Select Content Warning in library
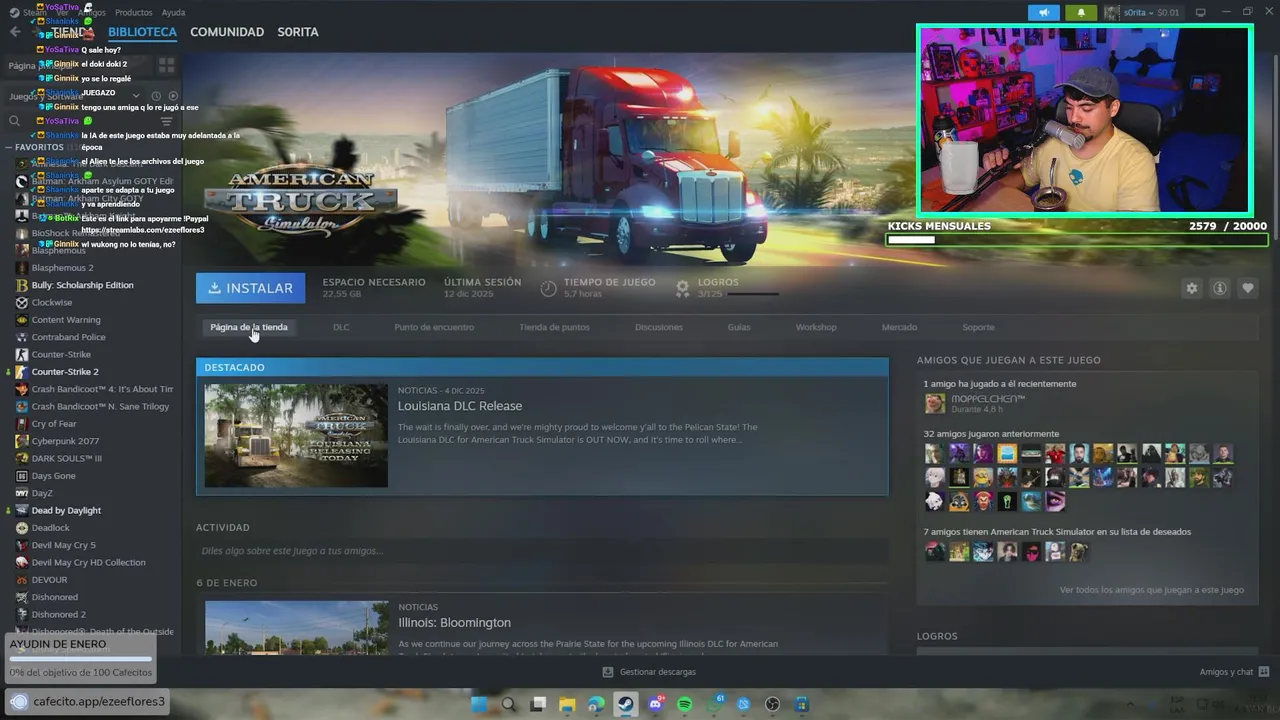Image resolution: width=1280 pixels, height=720 pixels. tap(66, 320)
